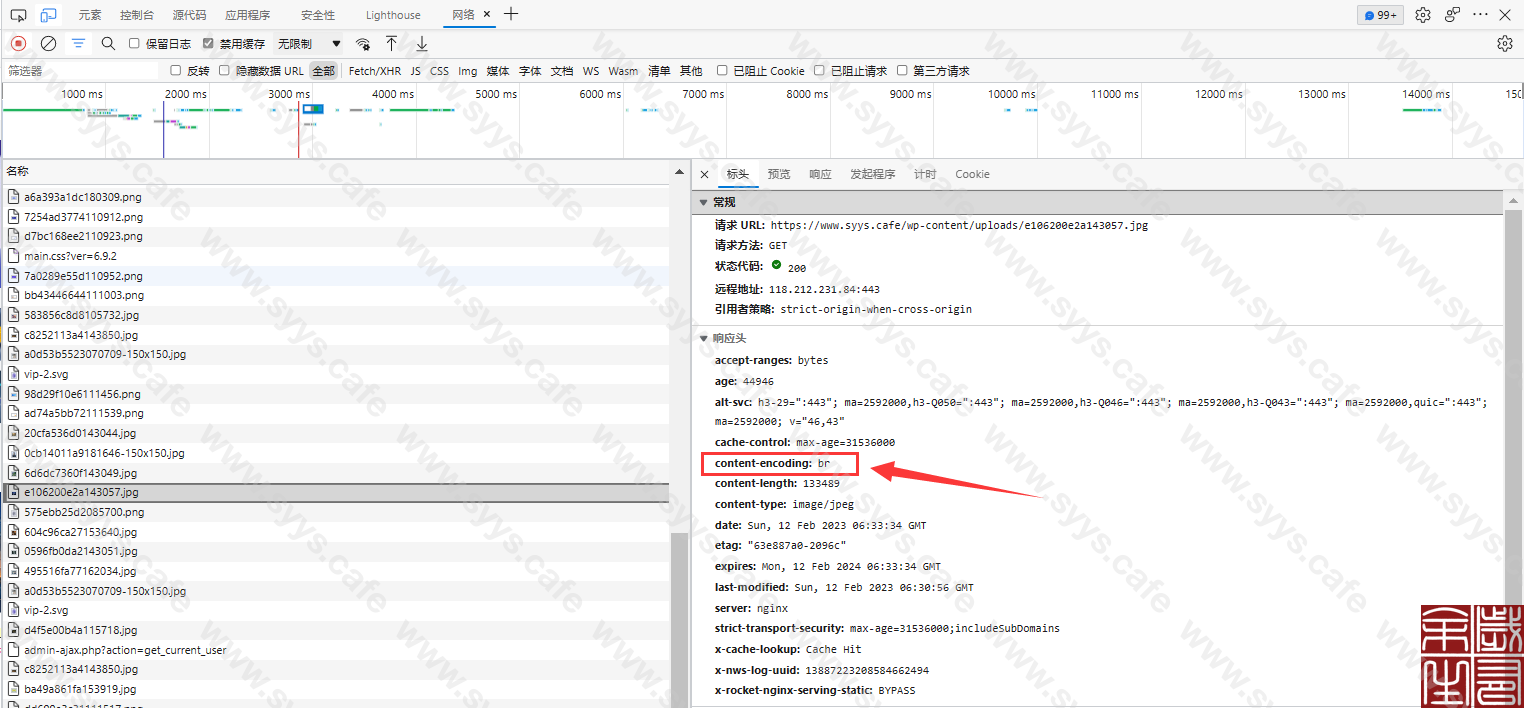Toggle device emulation mode icon
The width and height of the screenshot is (1524, 708).
[48, 15]
